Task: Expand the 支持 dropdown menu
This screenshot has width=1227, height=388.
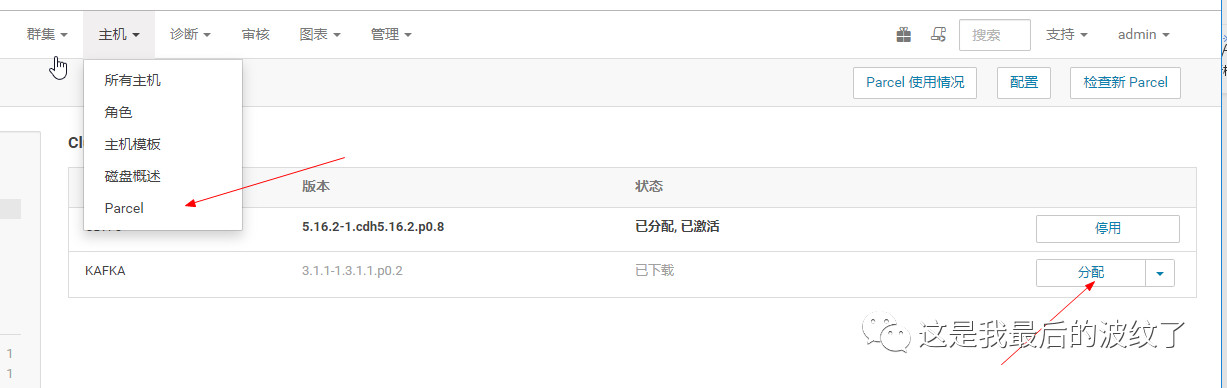Action: (1066, 34)
